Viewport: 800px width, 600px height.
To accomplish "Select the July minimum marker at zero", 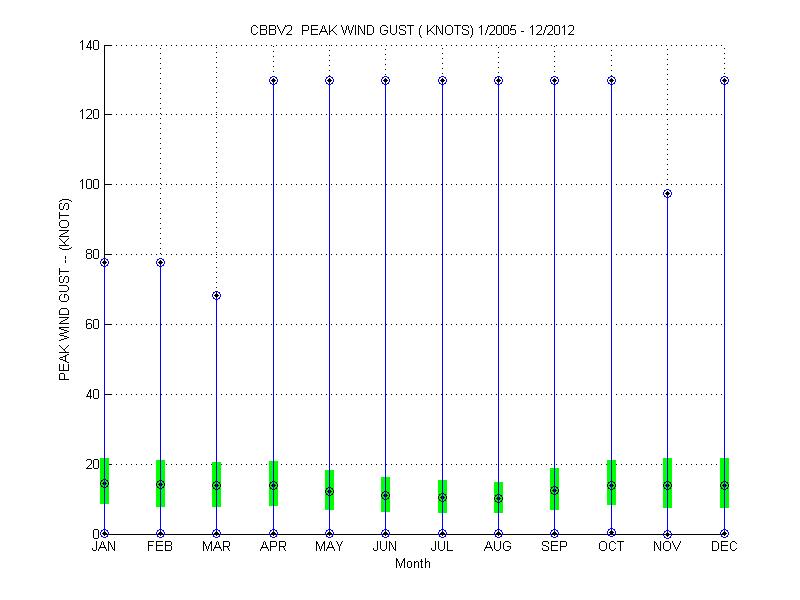I will tap(442, 534).
